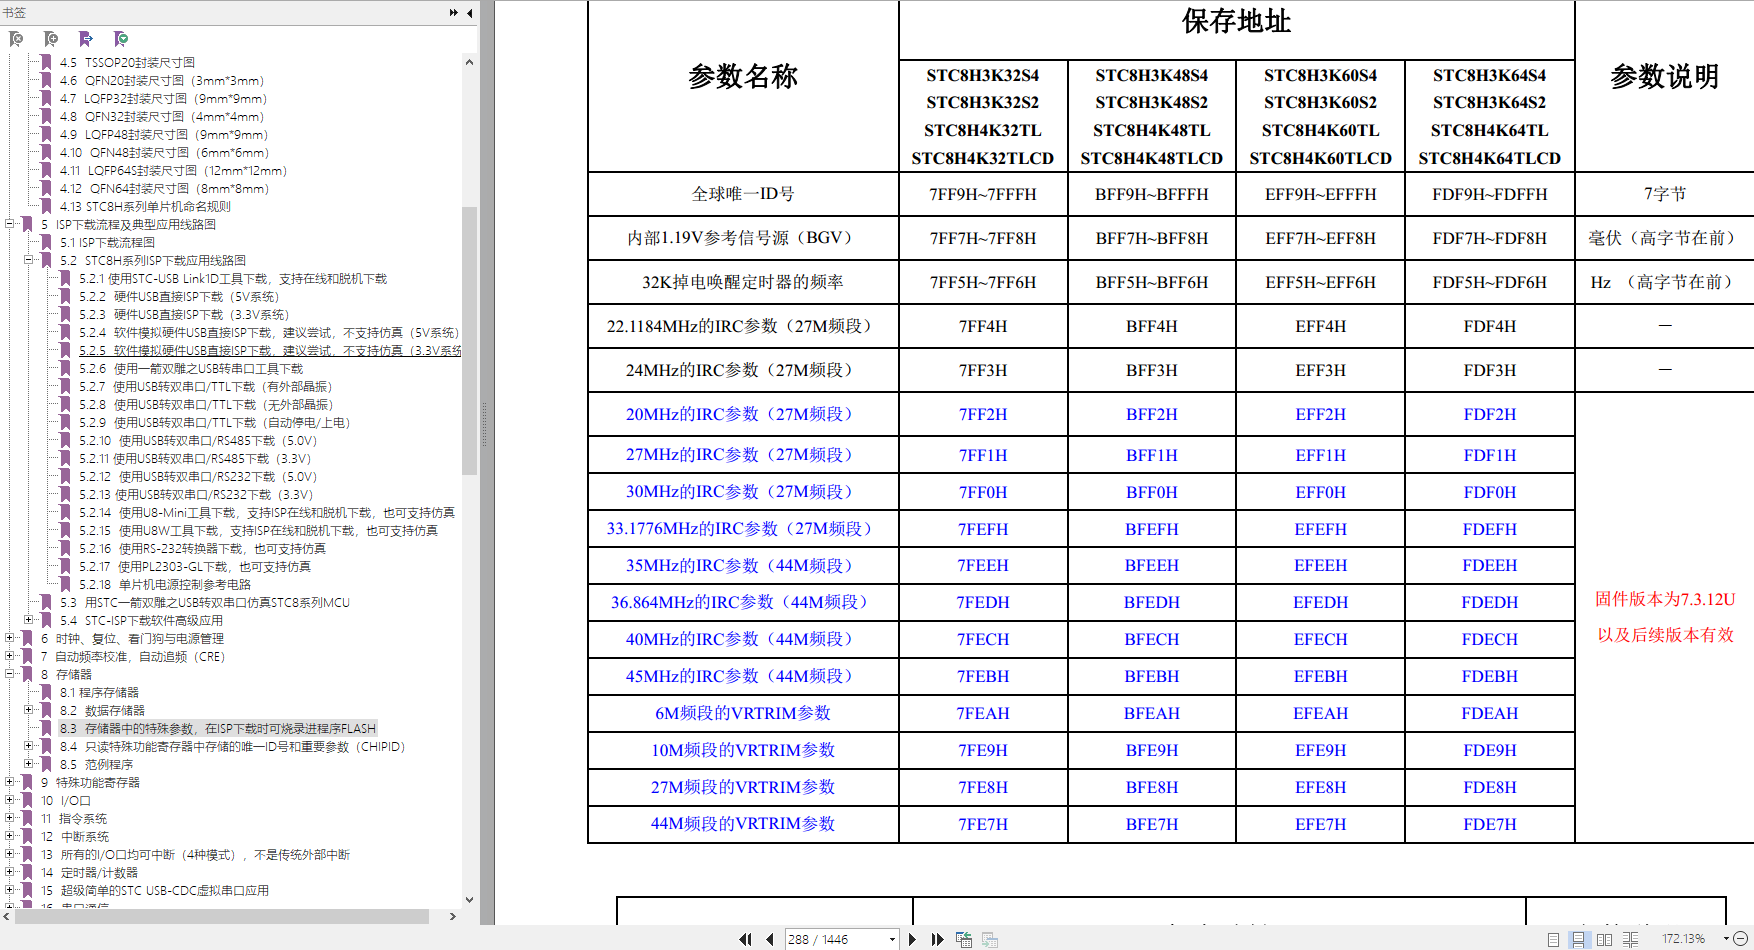Click the bookmarks scrollbar up arrow
The height and width of the screenshot is (950, 1754).
tap(469, 62)
